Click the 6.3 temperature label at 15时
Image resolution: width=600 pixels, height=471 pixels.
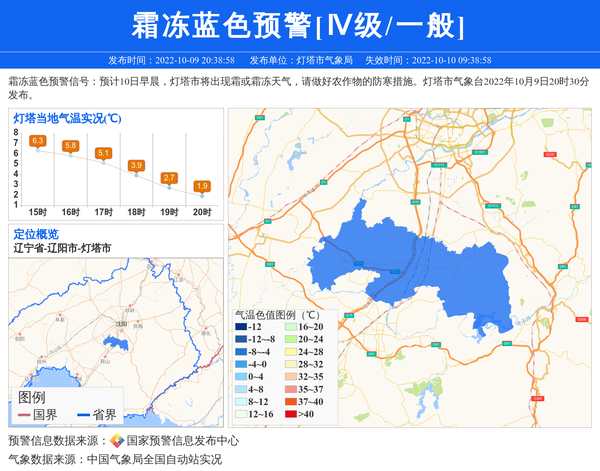point(38,141)
